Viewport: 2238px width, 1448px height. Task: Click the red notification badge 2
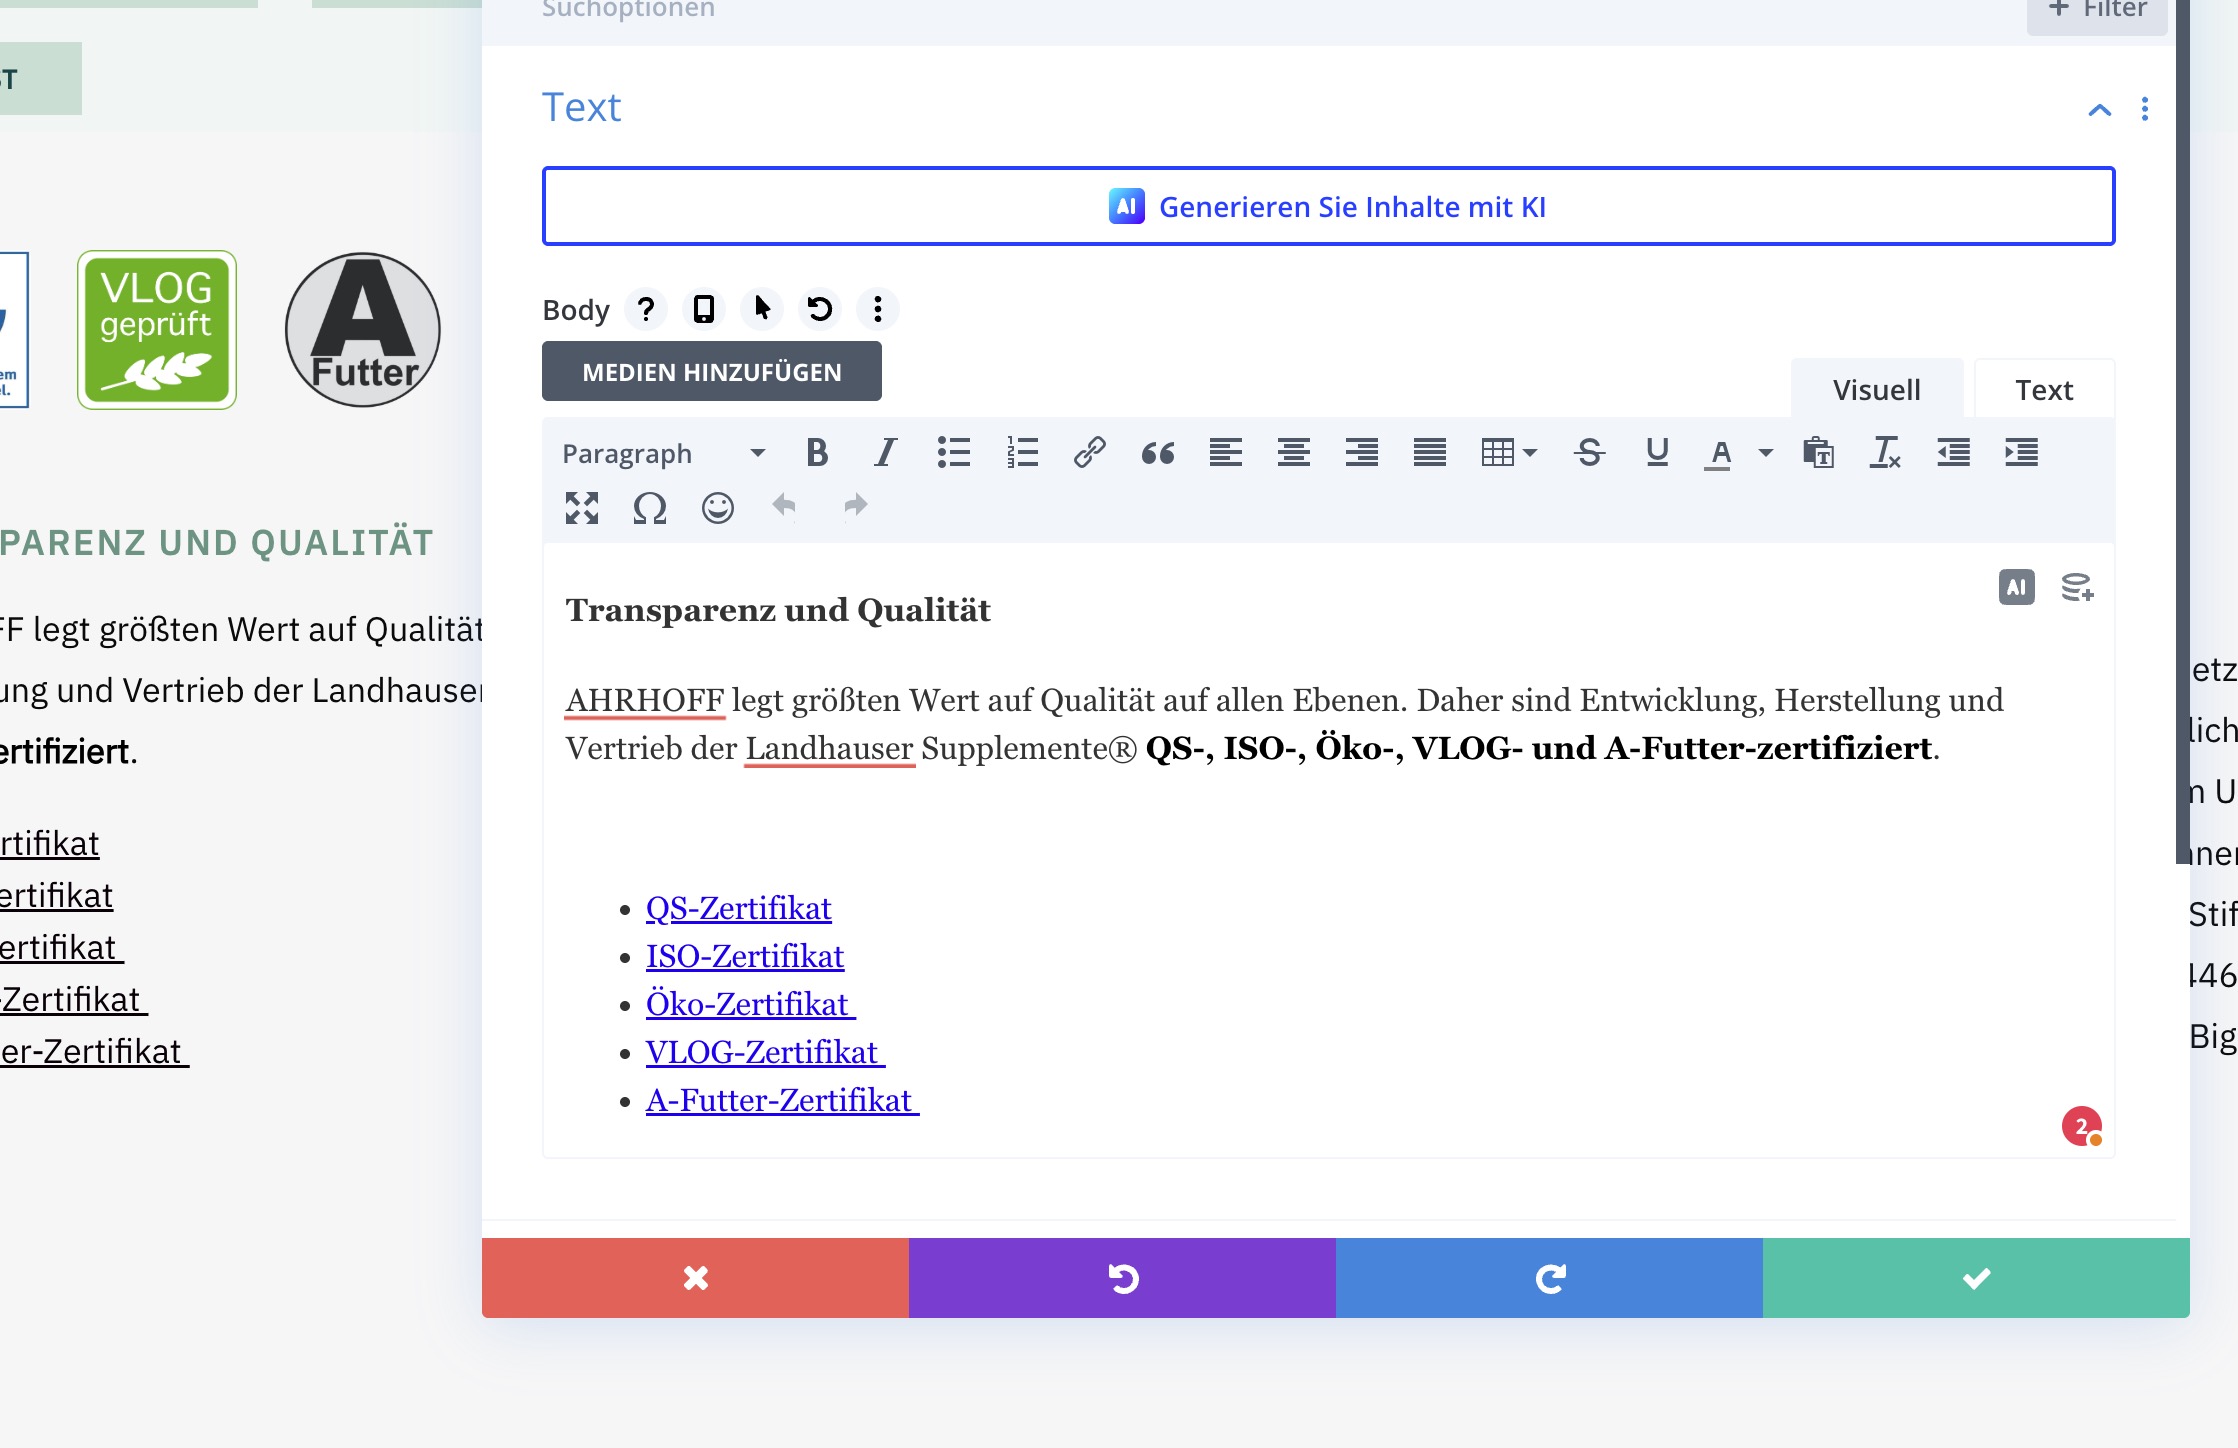(2081, 1126)
